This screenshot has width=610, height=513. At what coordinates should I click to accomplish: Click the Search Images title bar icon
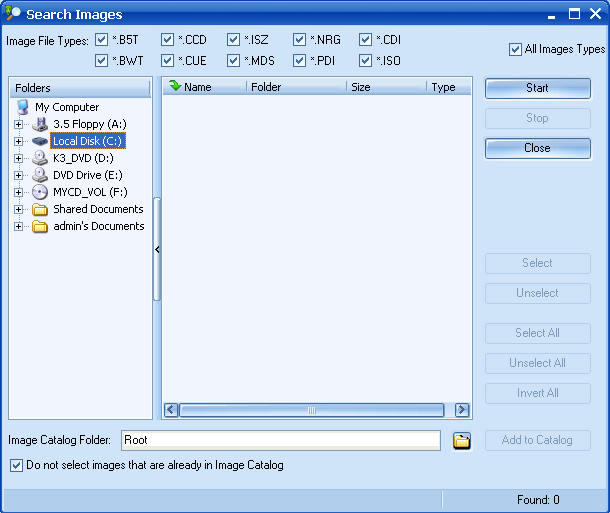click(13, 13)
